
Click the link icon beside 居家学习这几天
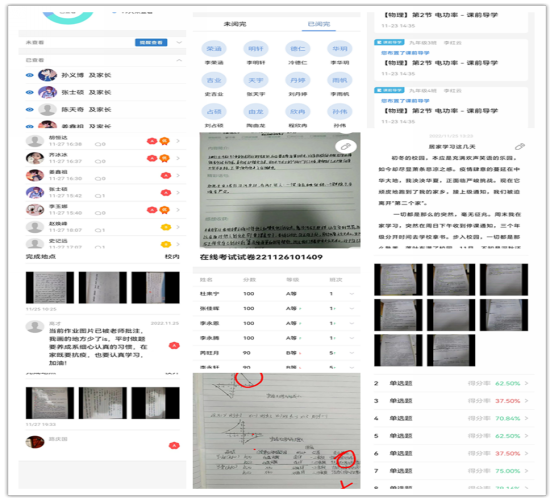[x=520, y=146]
